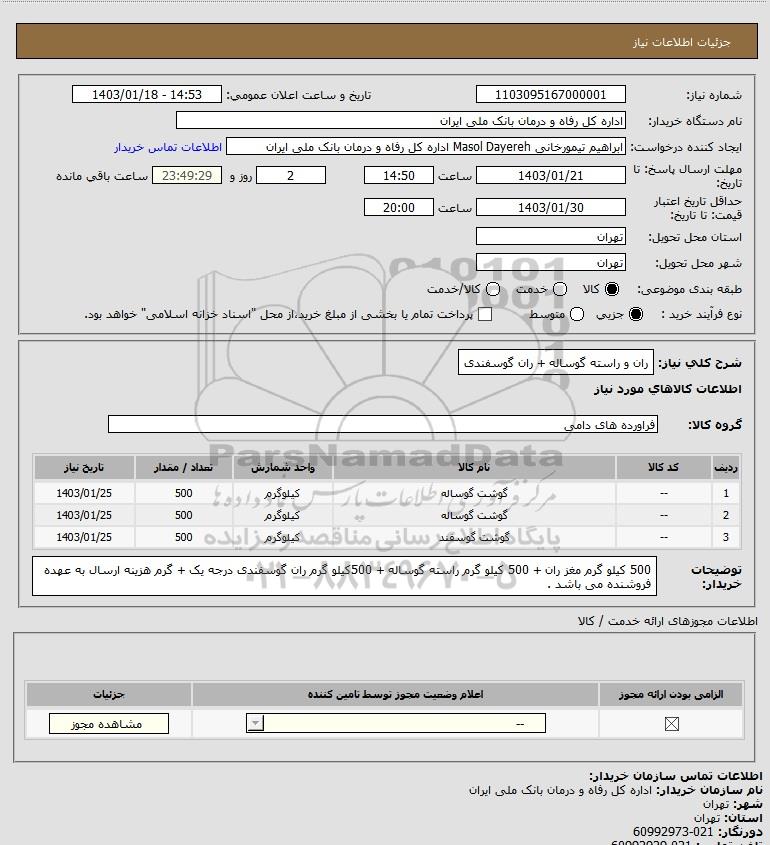Click کیلوگرم unit in row 2
770x845 pixels.
[x=282, y=515]
